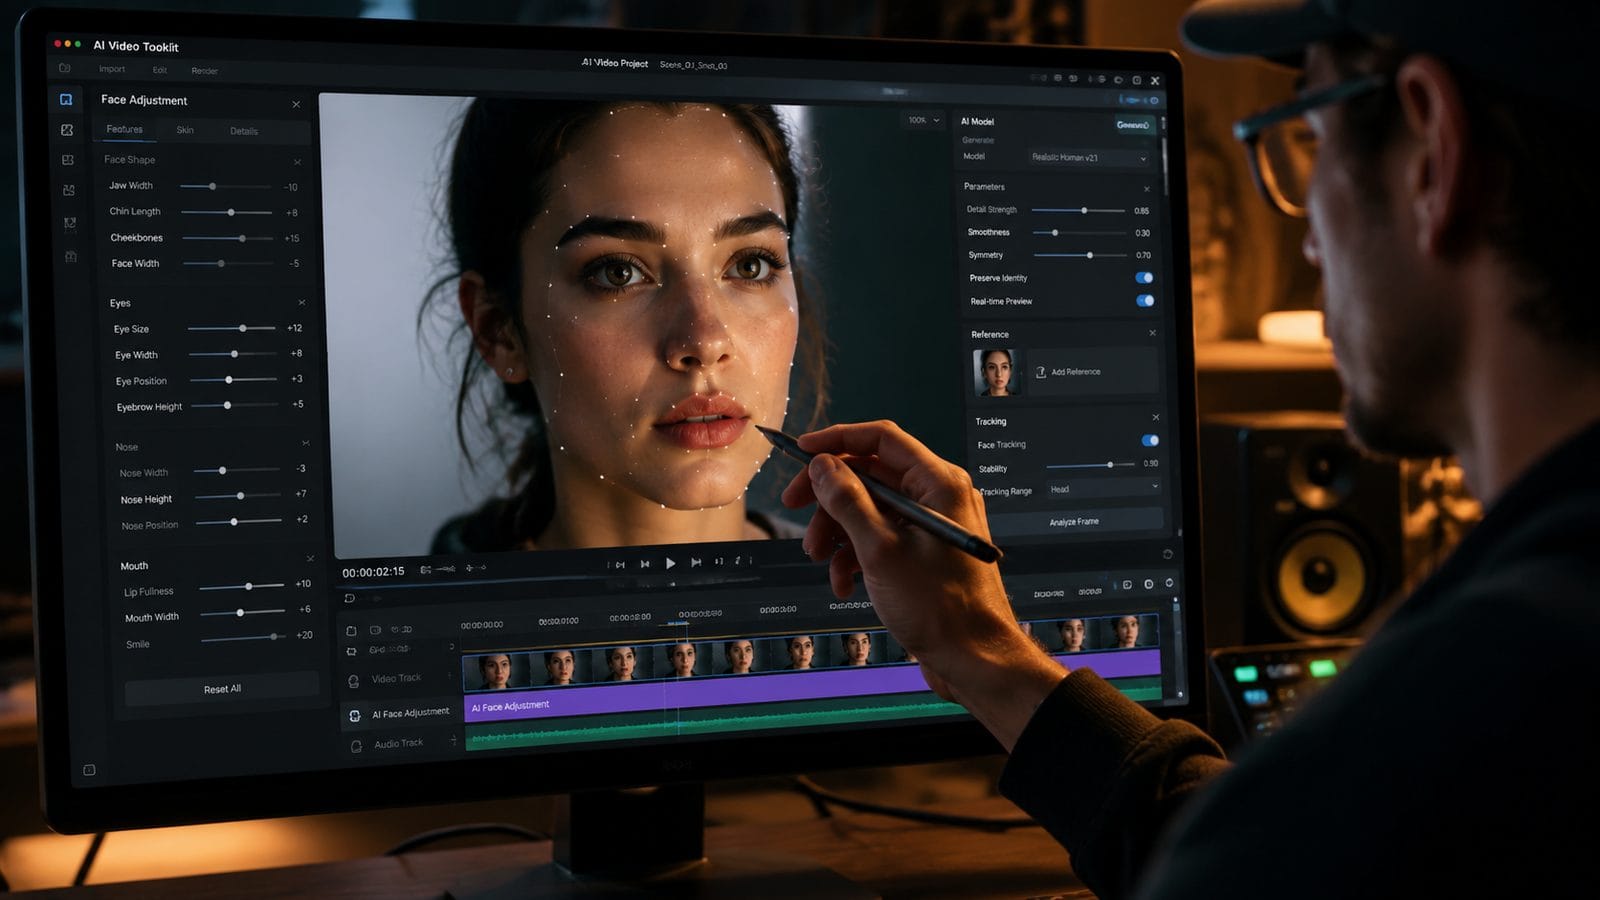Click the icon left of Add Reference
This screenshot has height=900, width=1600.
[x=1041, y=372]
